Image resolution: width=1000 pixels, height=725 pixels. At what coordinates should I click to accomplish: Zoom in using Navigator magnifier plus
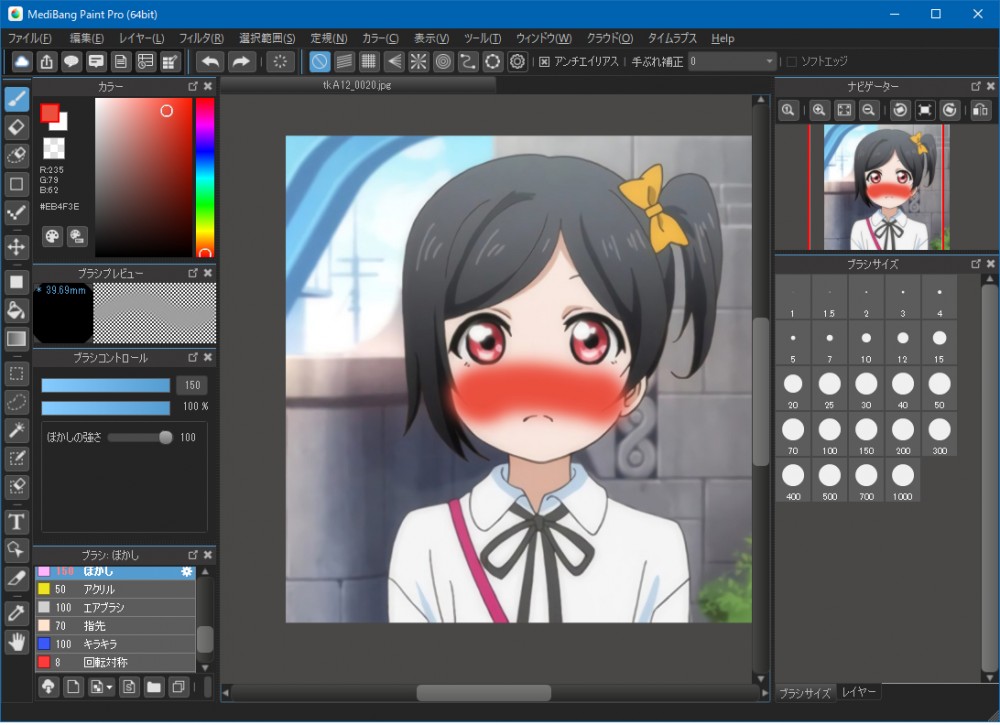click(x=820, y=110)
